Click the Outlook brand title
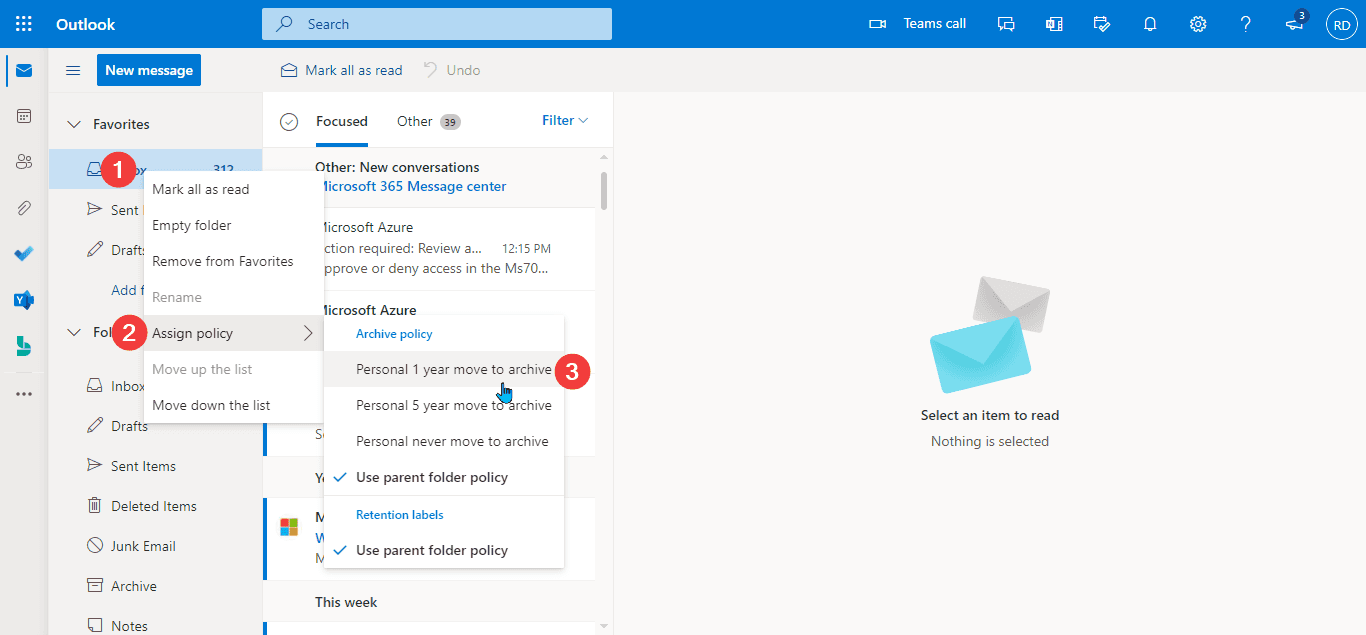The width and height of the screenshot is (1366, 635). pos(86,24)
